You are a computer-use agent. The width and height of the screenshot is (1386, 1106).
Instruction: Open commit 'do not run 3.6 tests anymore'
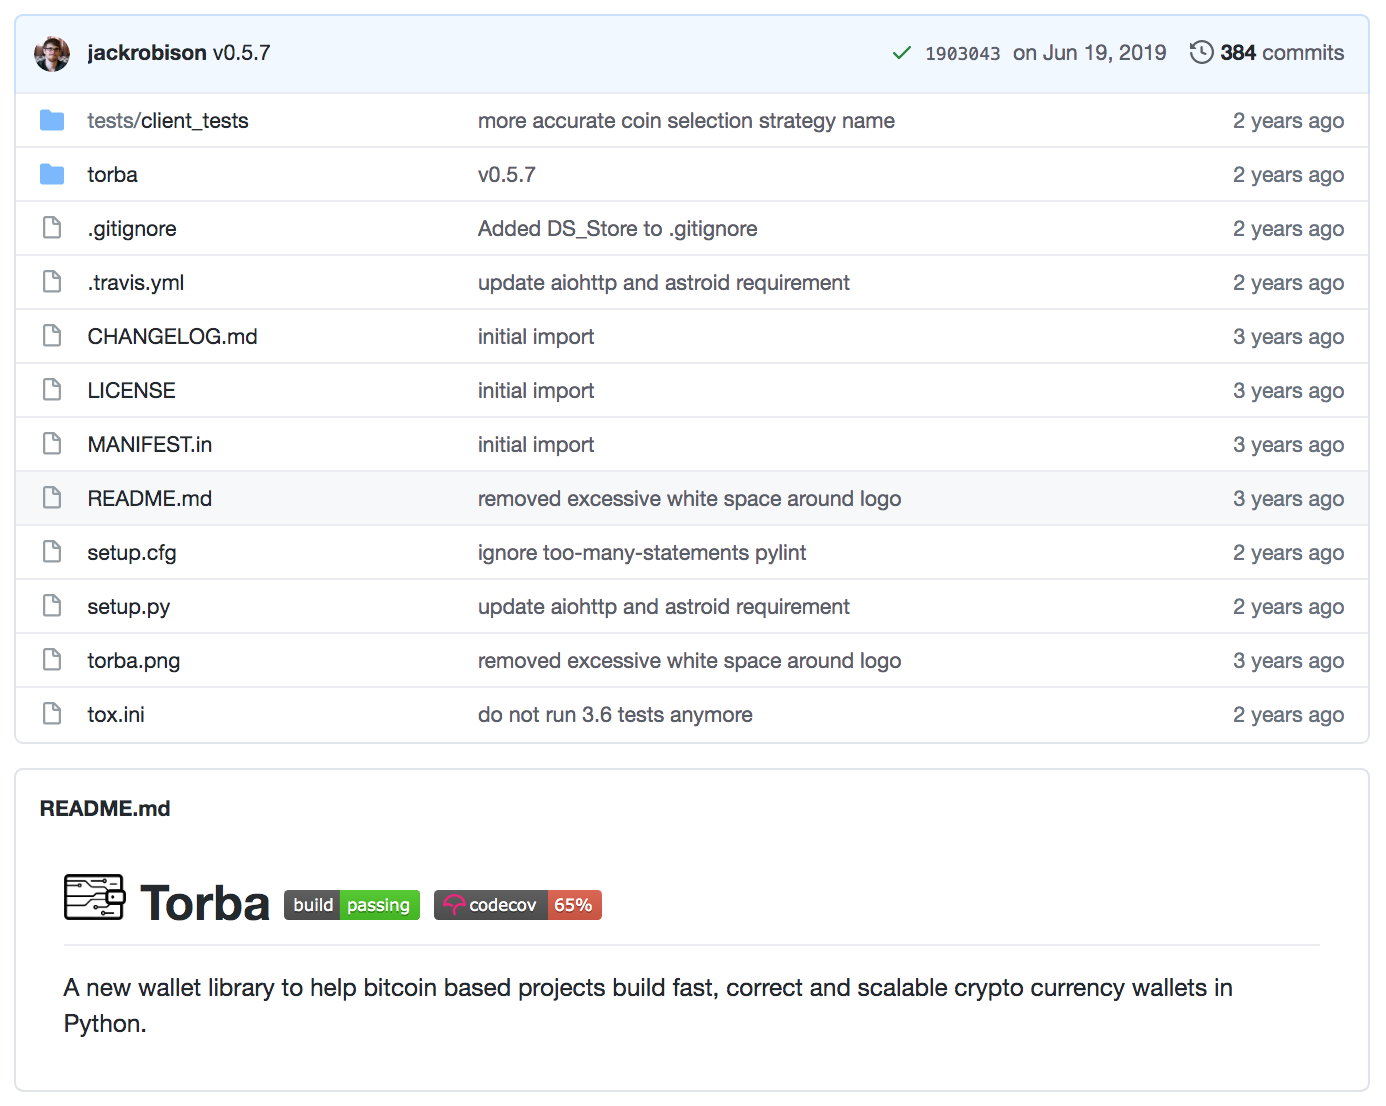[x=615, y=715]
